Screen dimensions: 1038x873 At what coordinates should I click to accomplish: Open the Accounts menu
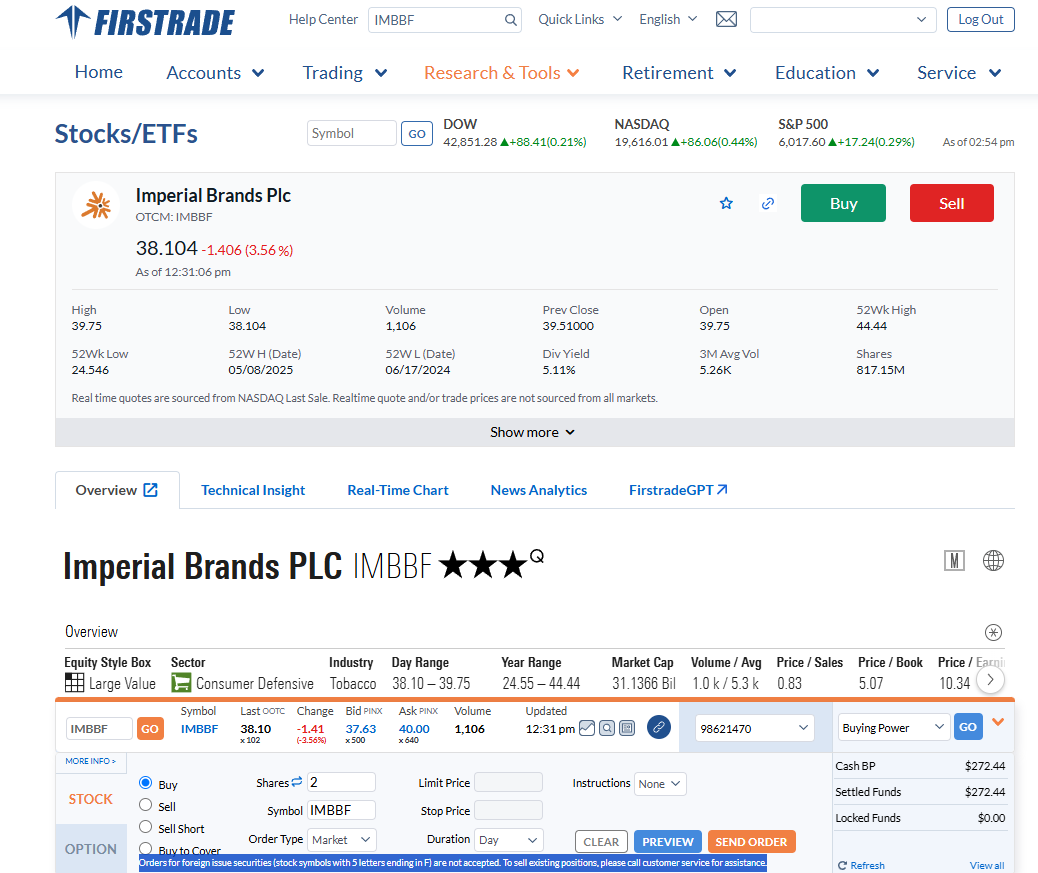(x=215, y=73)
